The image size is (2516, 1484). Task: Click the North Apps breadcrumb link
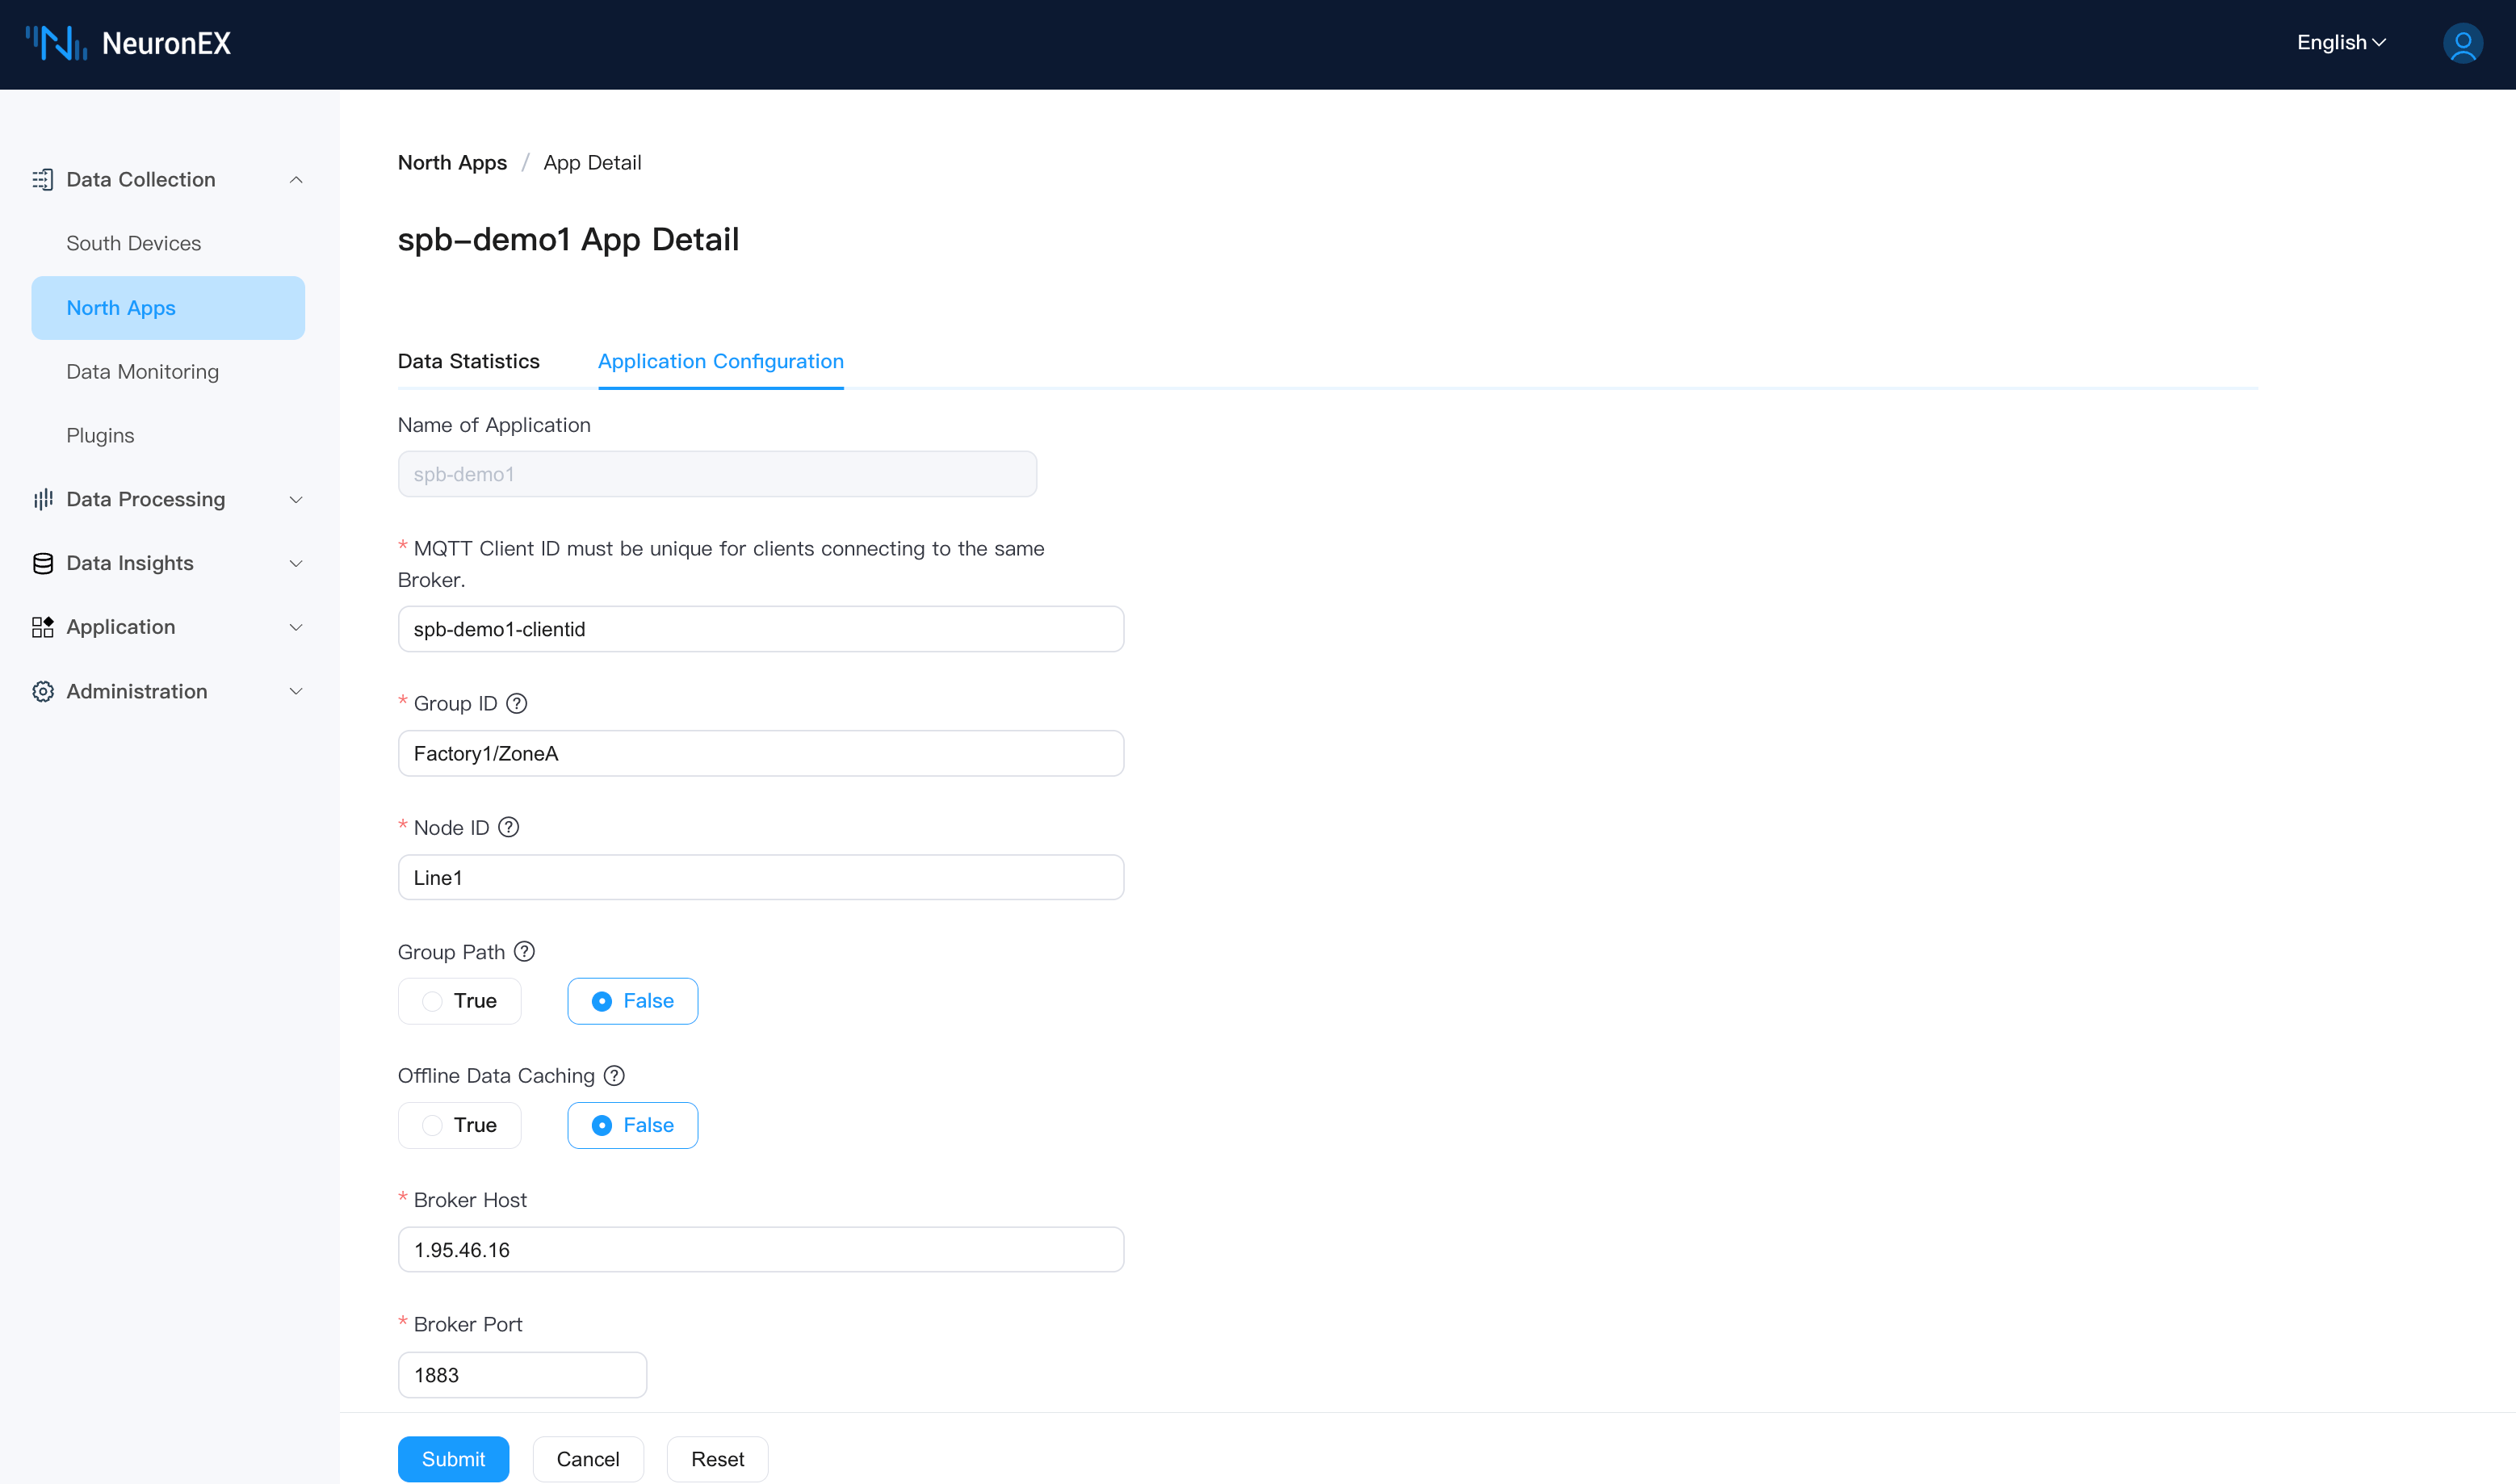click(452, 162)
